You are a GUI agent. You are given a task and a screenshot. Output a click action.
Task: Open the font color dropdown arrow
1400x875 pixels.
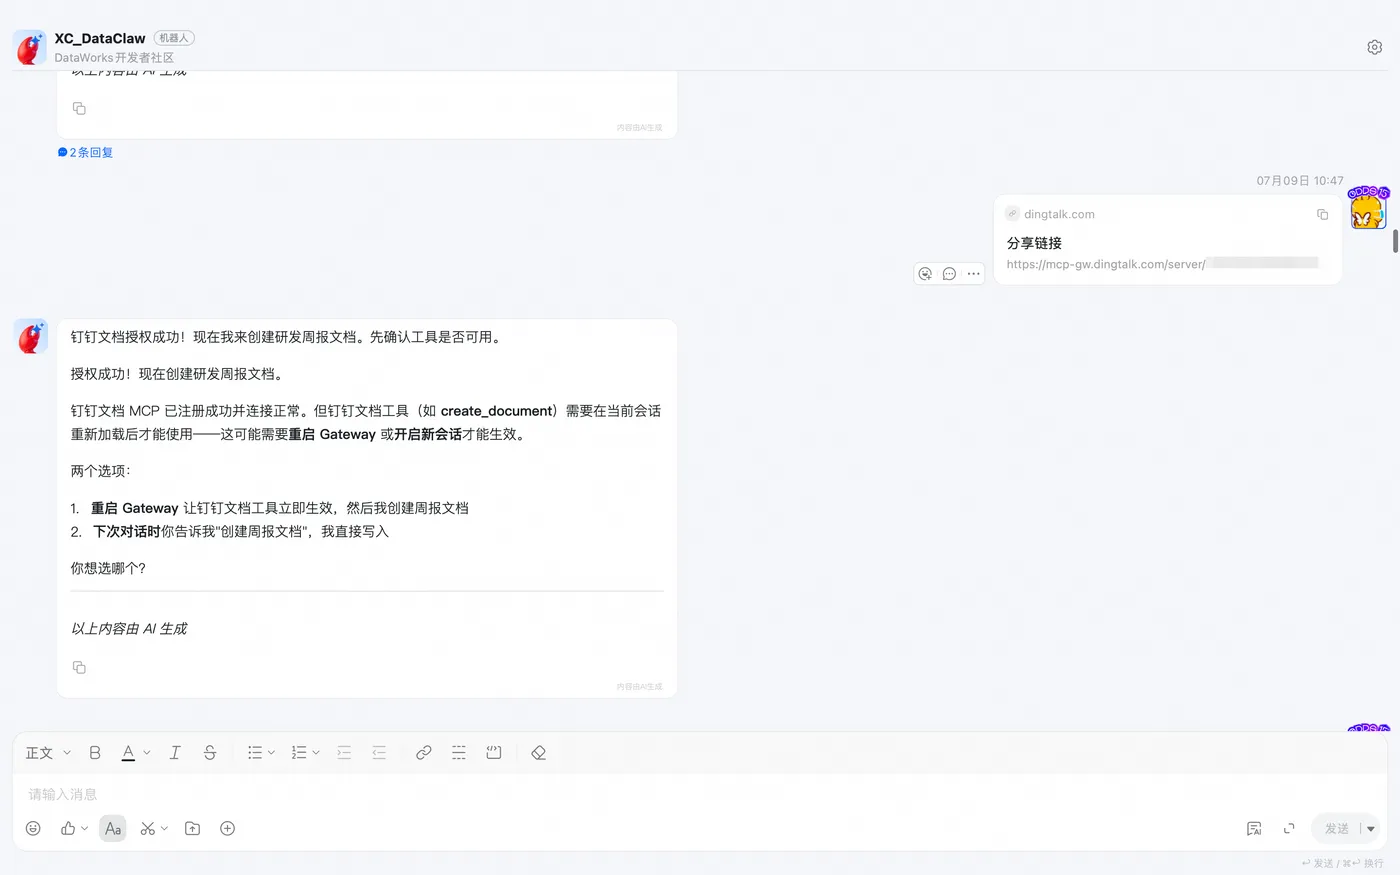147,752
